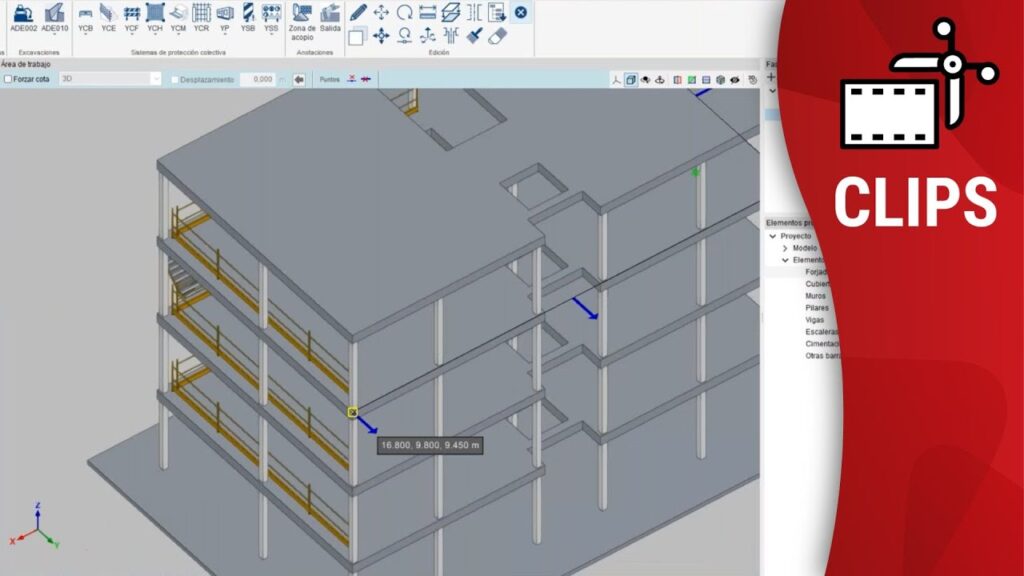Screen dimensions: 1024x576
Task: Click the Rotate tool in Edición
Action: coord(404,13)
